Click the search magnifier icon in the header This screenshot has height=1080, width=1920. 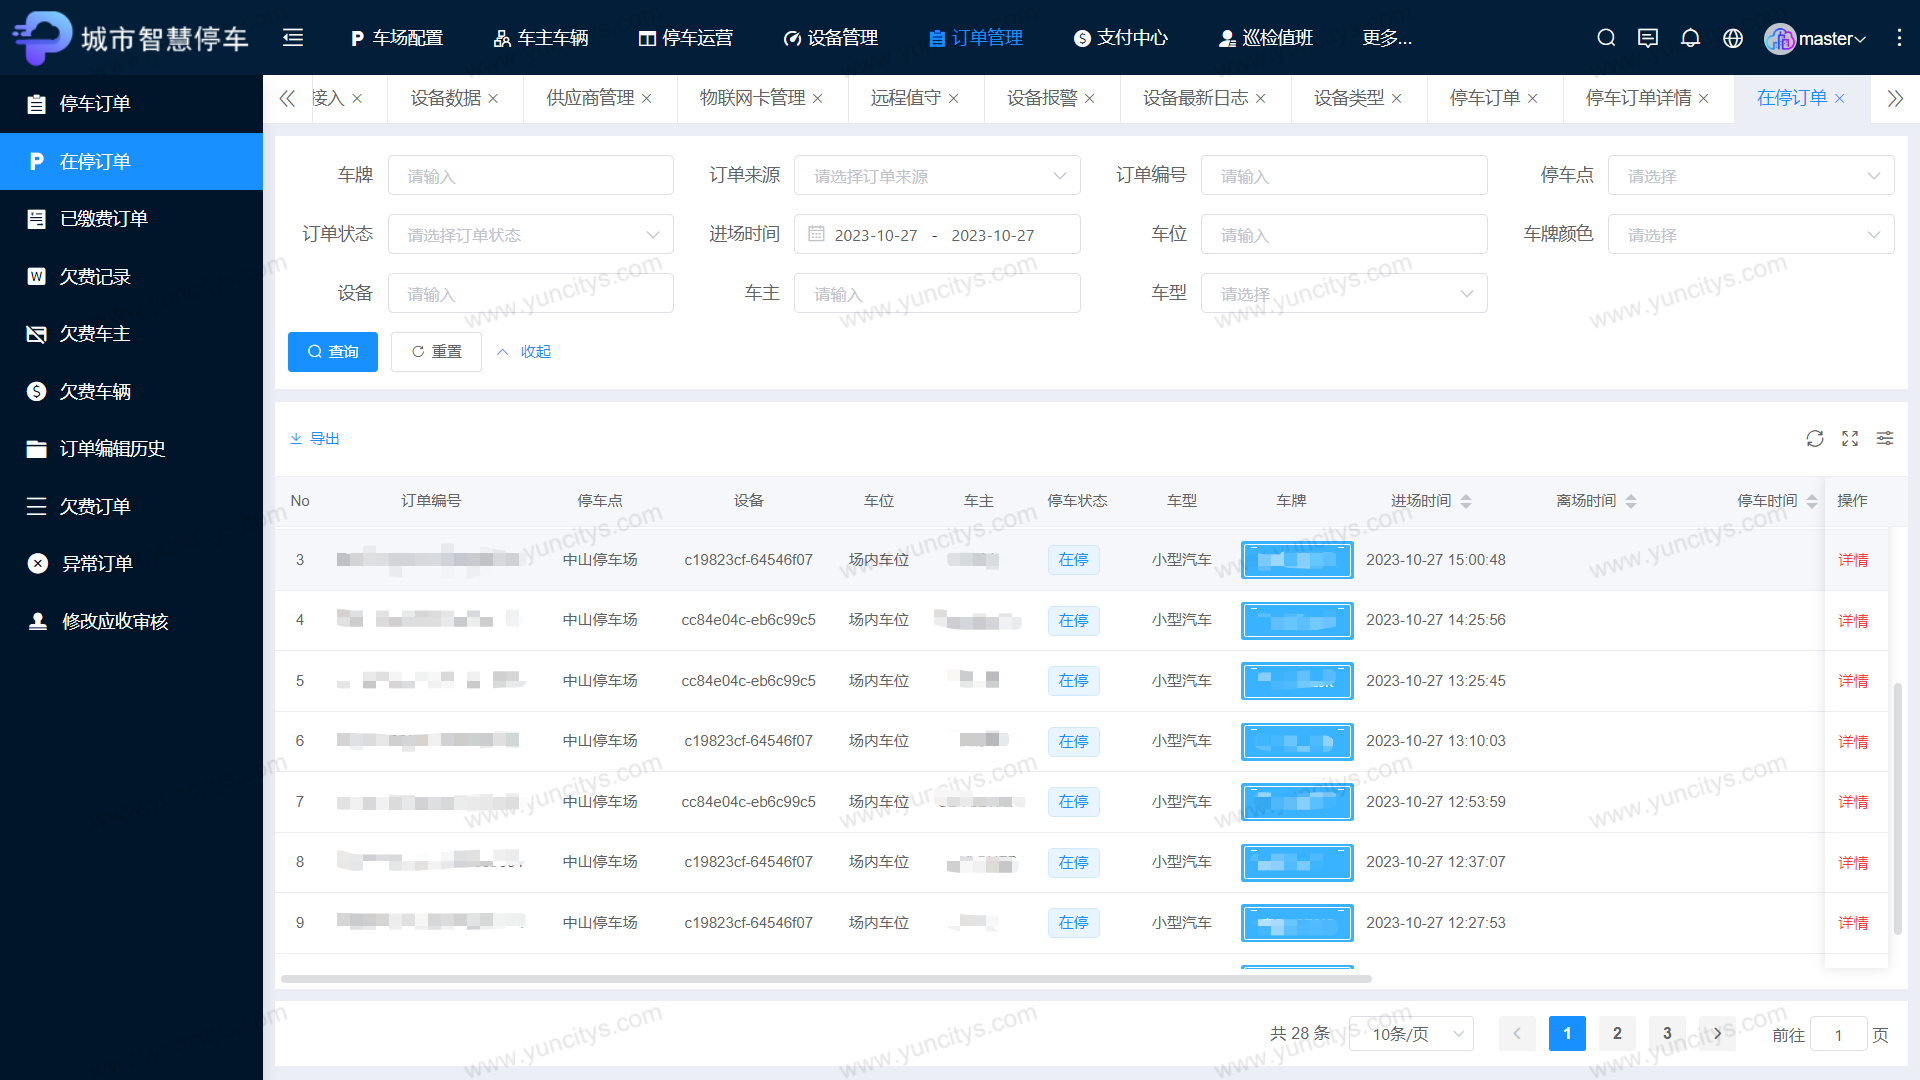click(1606, 38)
